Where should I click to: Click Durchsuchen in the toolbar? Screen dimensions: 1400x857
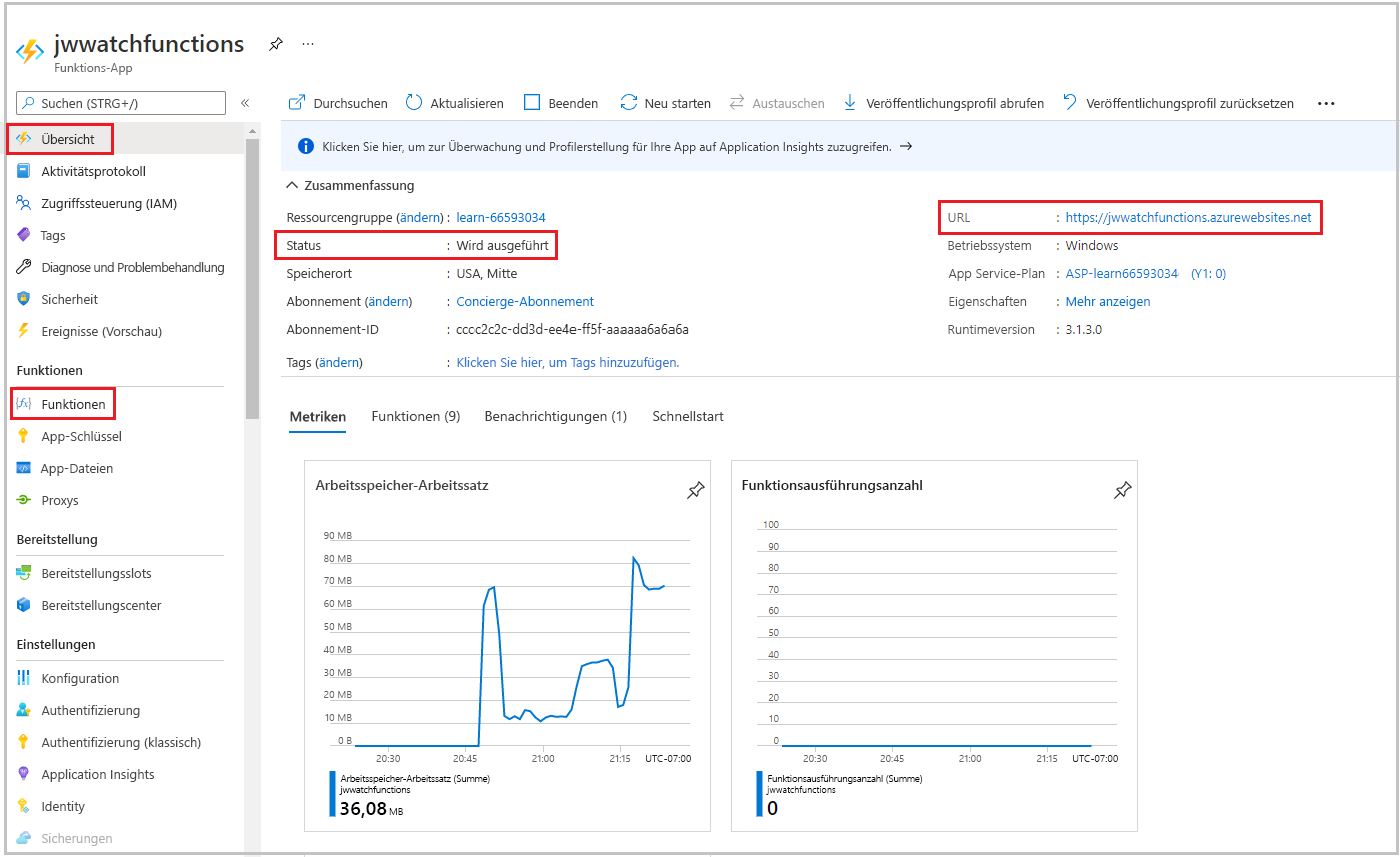[338, 103]
